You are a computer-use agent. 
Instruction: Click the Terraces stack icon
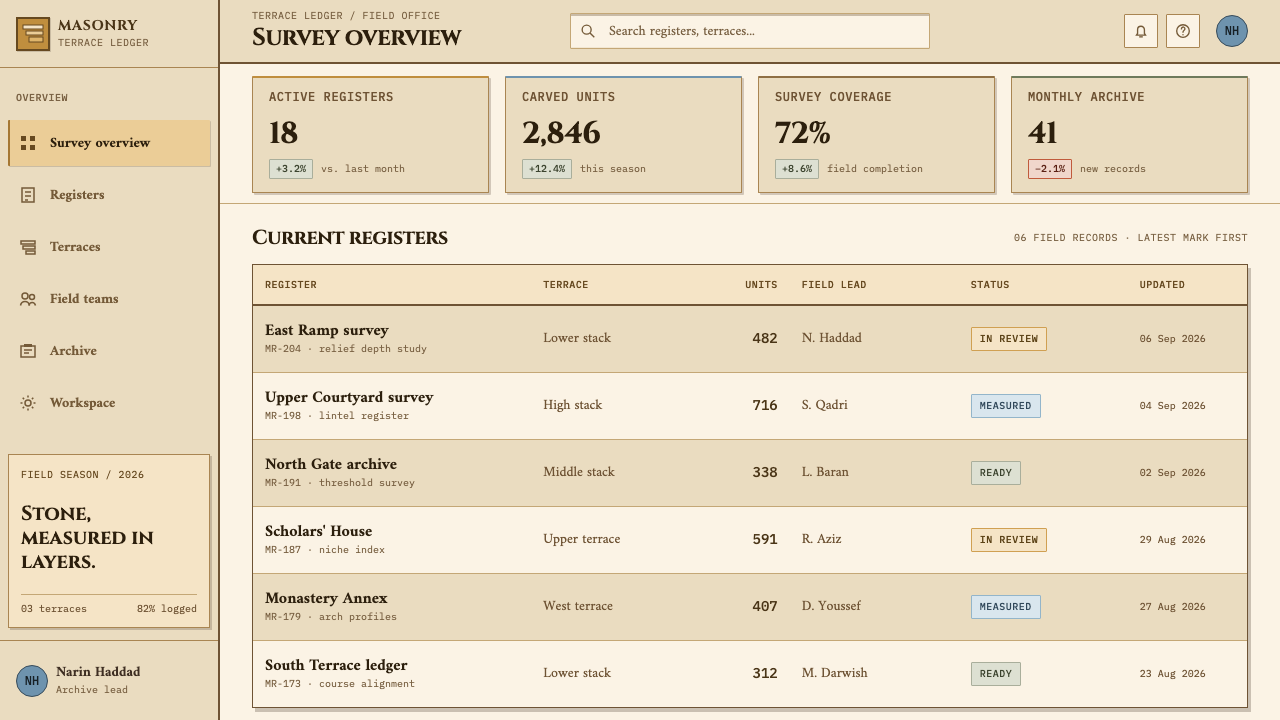click(x=28, y=247)
